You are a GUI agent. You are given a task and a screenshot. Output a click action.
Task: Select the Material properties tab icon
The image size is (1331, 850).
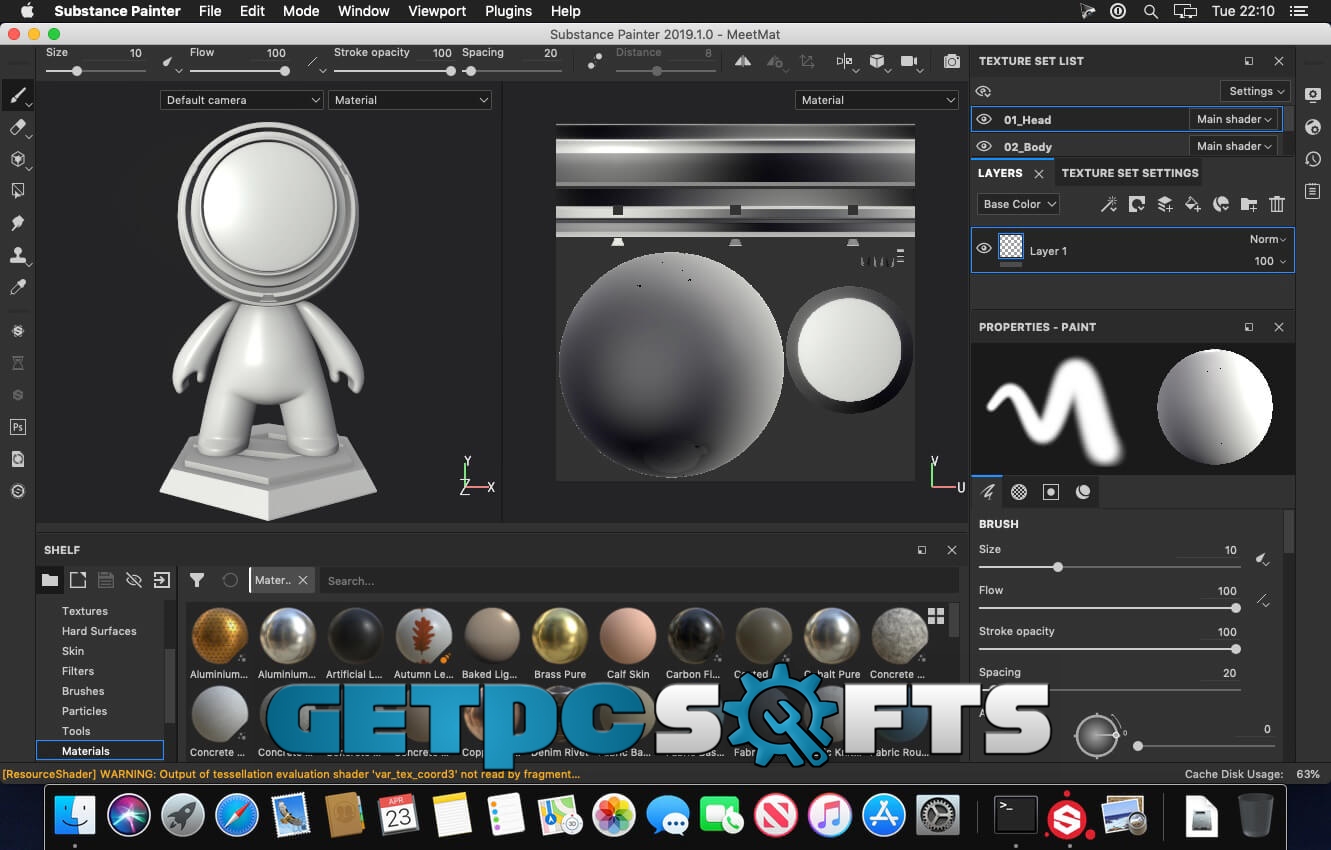tap(1082, 491)
